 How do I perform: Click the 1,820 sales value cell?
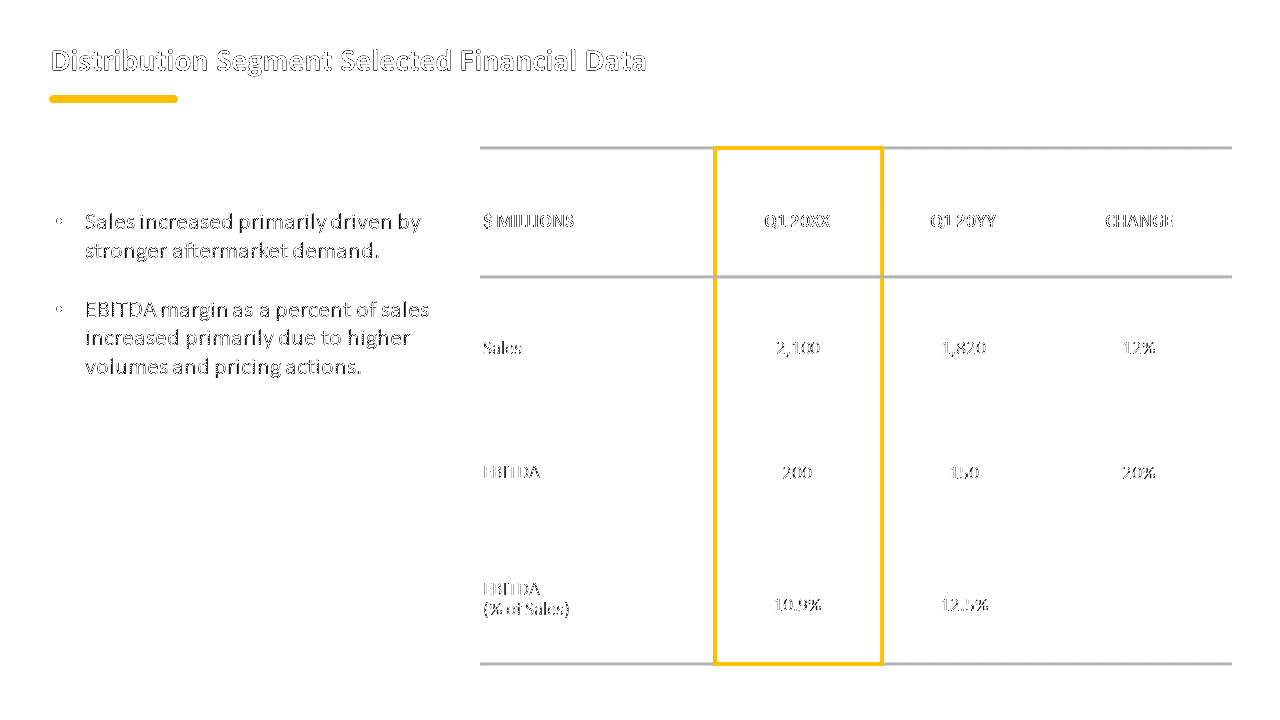tap(964, 348)
